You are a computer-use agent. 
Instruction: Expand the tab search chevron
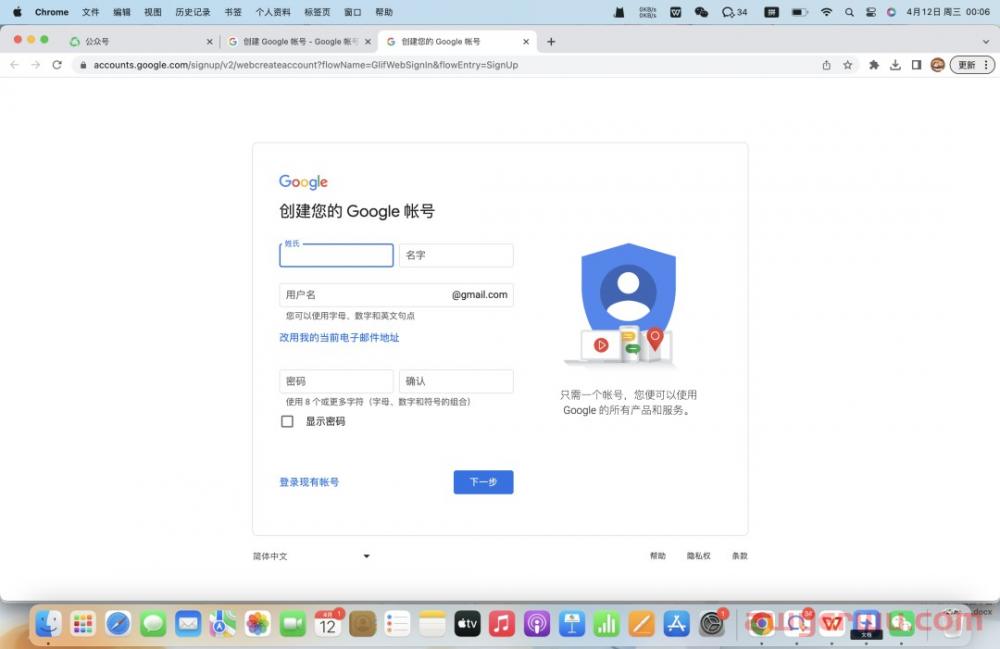click(x=986, y=41)
